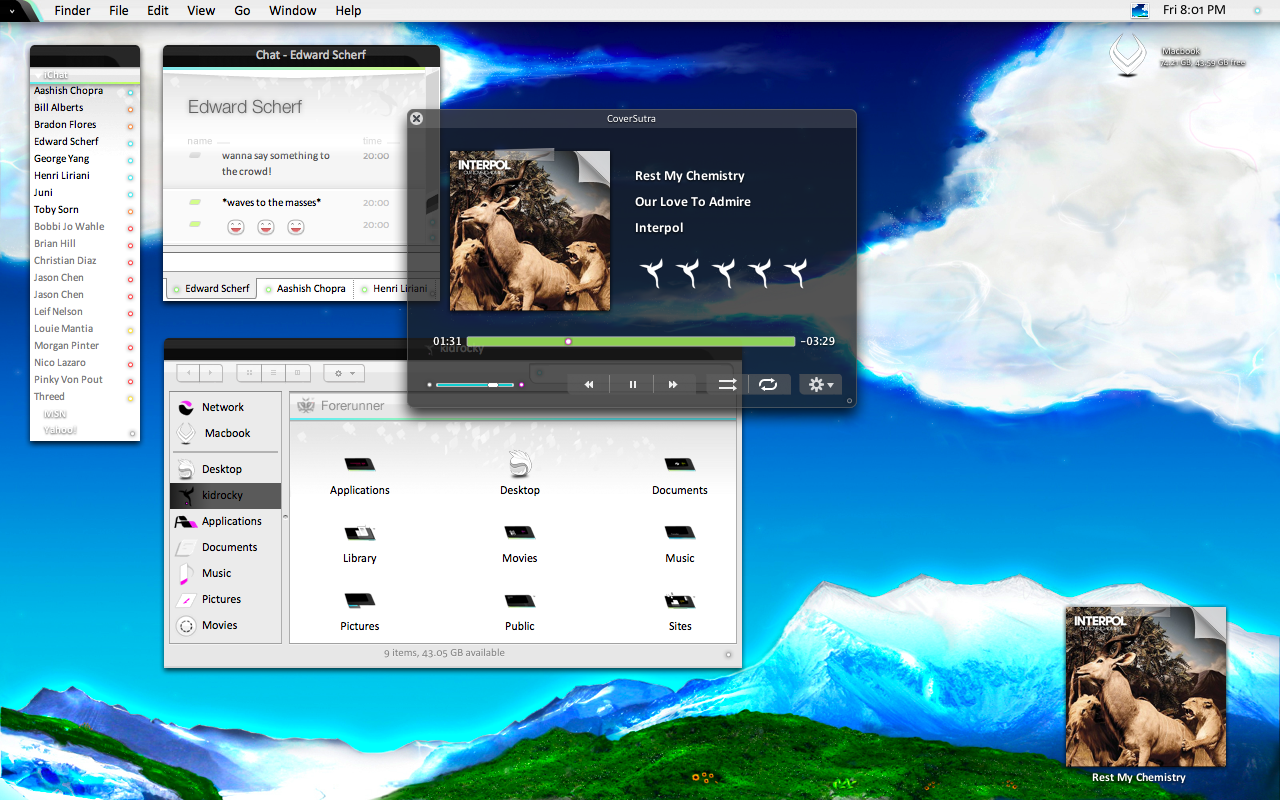
Task: Open the Pictures folder icon in Finder
Action: (x=360, y=601)
